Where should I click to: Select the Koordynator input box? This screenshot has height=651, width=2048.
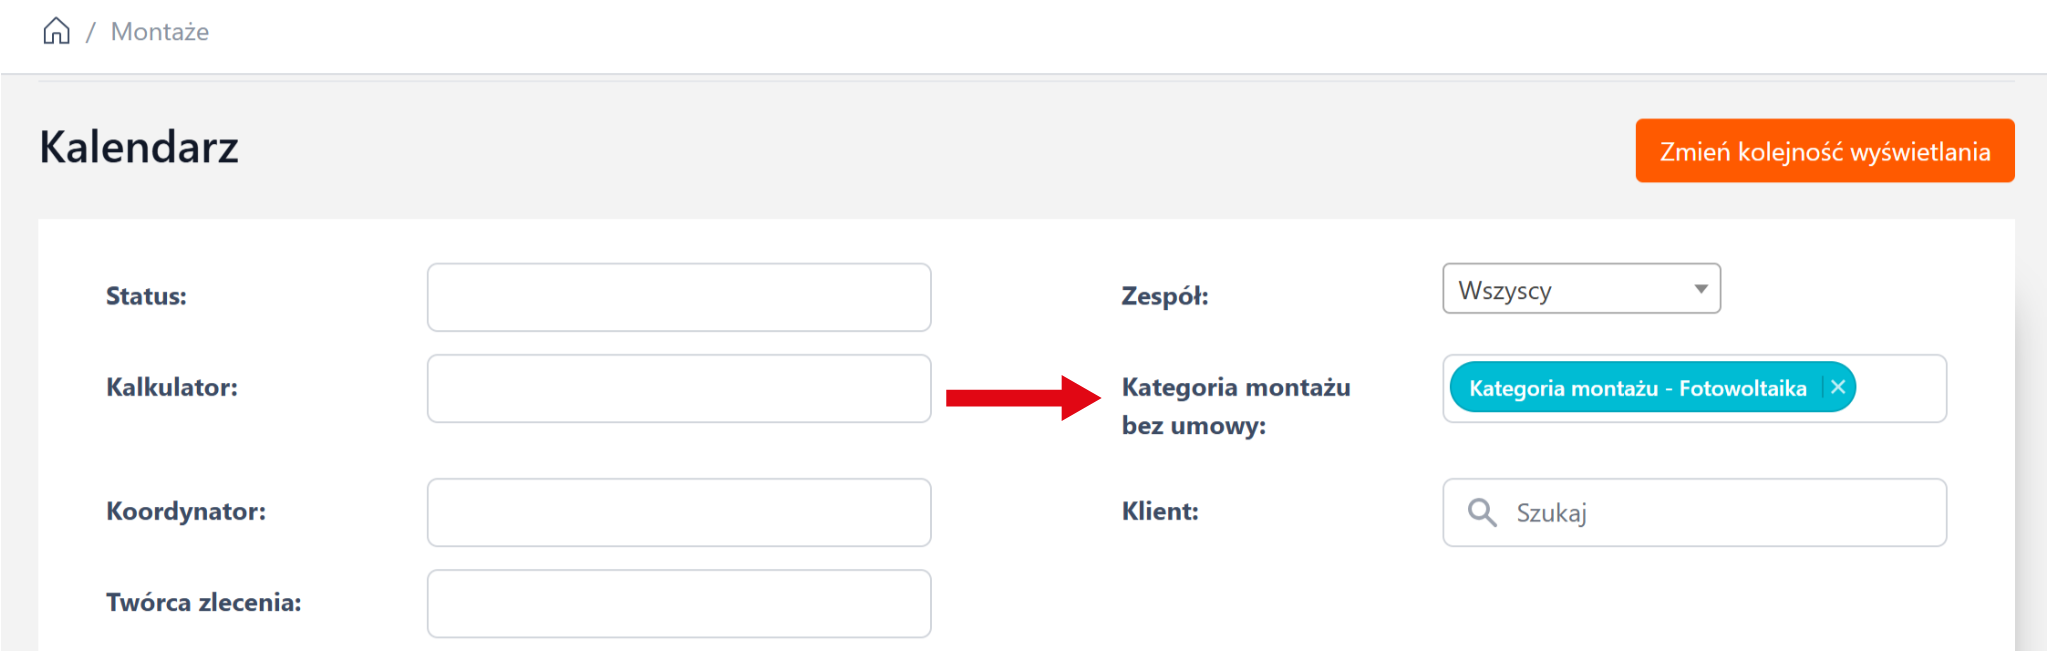click(x=679, y=512)
